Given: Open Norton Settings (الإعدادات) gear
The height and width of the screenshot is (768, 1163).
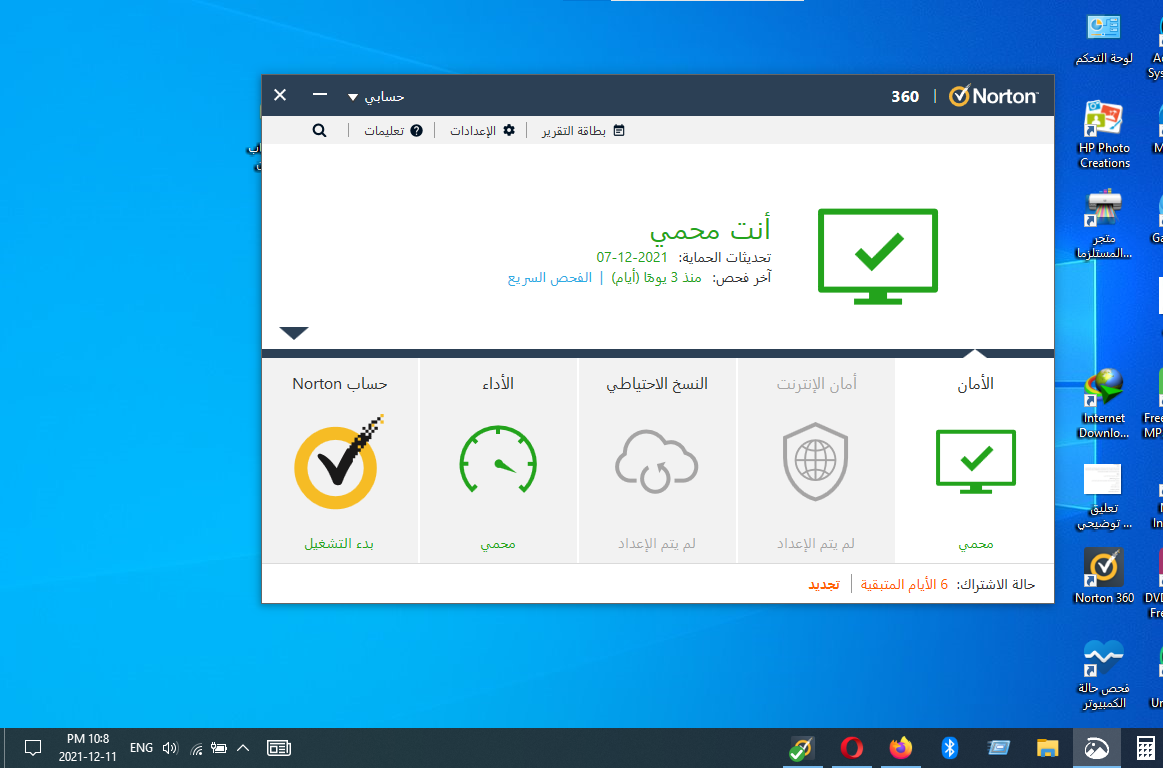Looking at the screenshot, I should [x=482, y=131].
